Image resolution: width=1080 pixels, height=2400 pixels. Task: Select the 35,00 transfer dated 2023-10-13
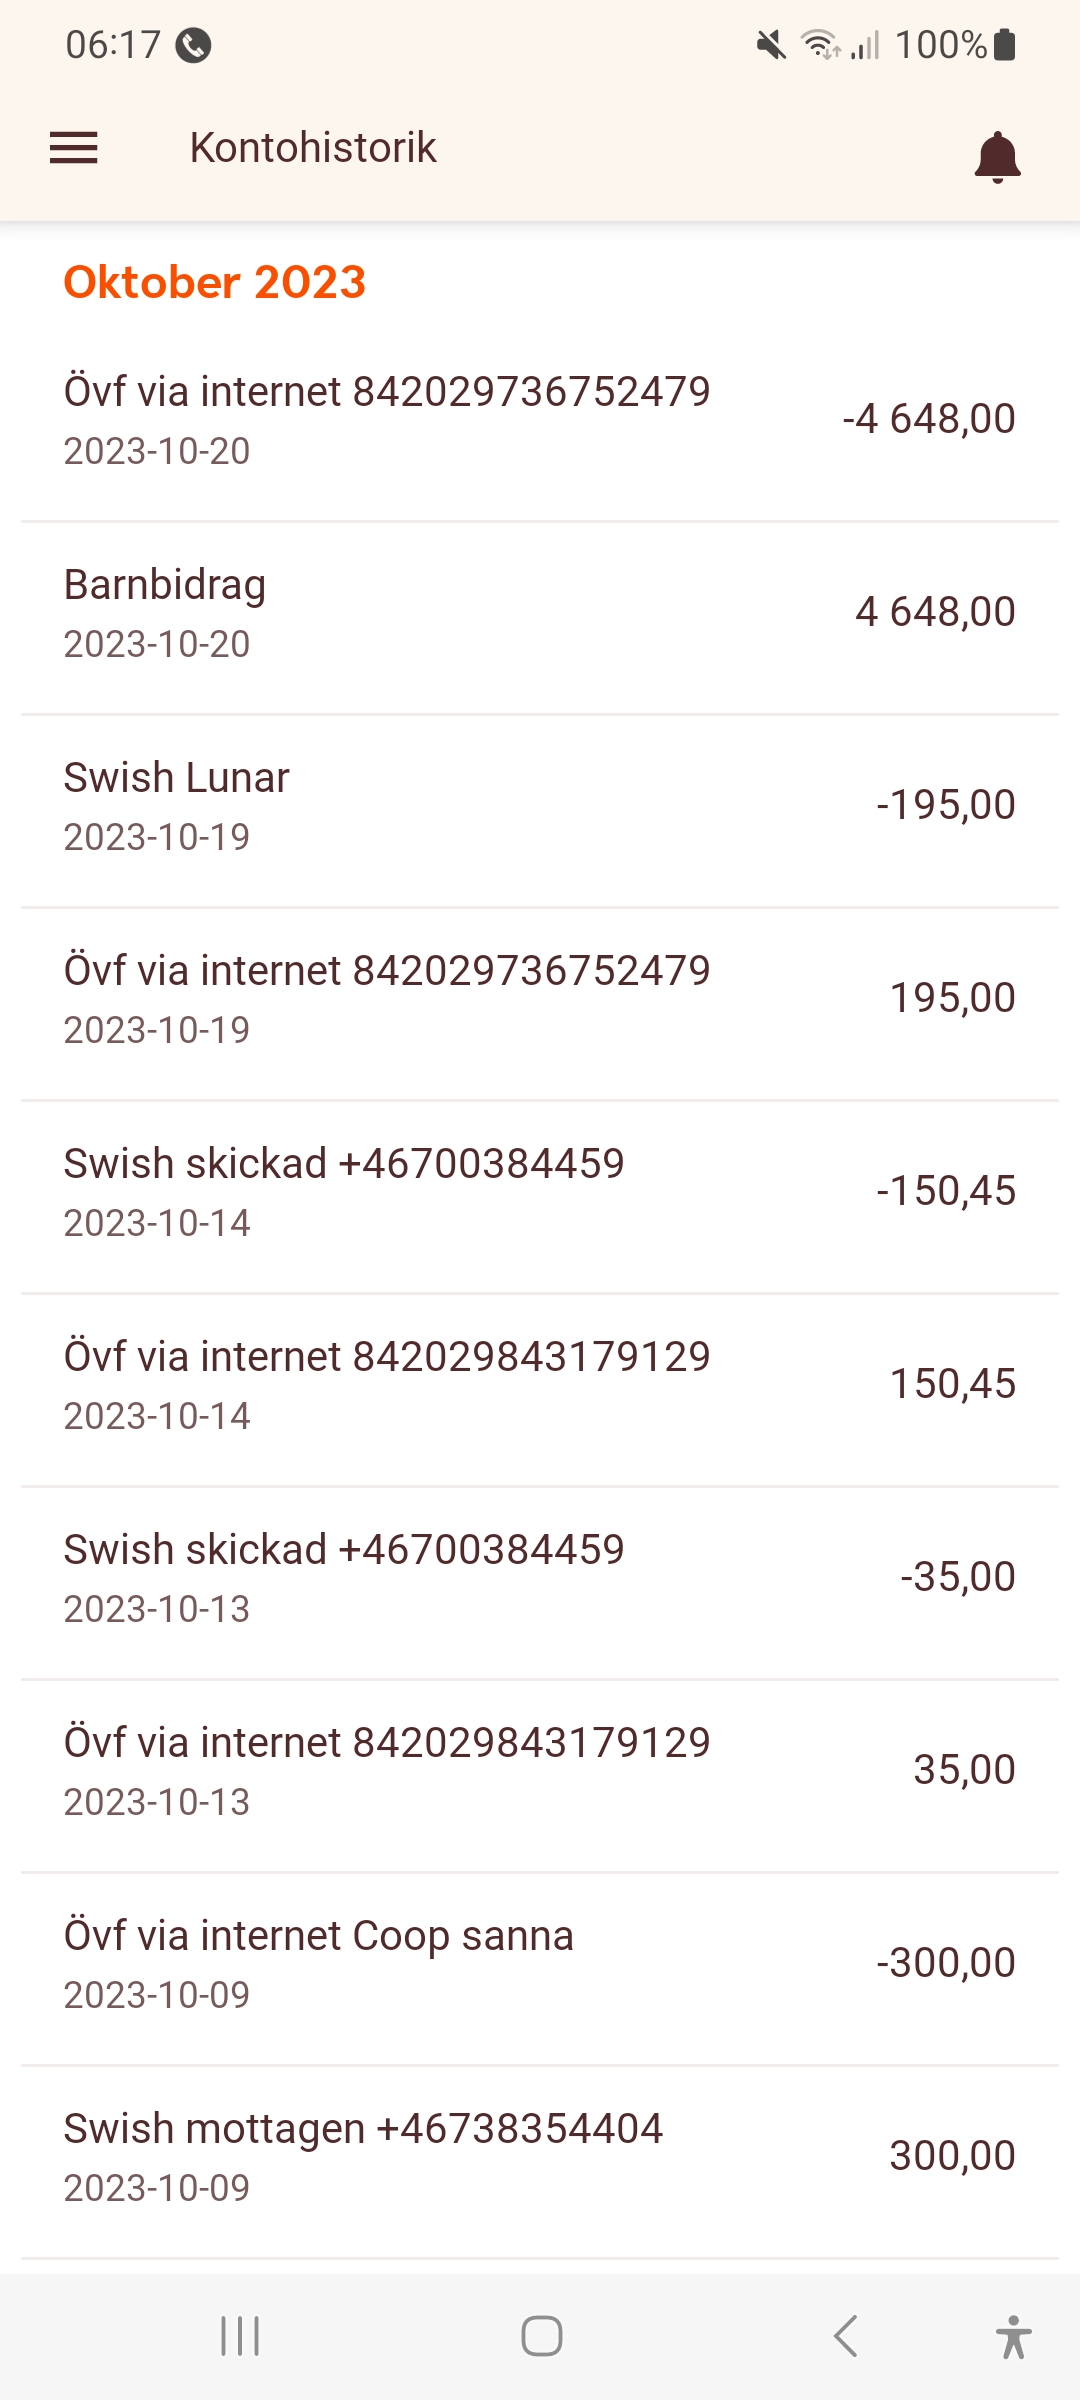(540, 1770)
